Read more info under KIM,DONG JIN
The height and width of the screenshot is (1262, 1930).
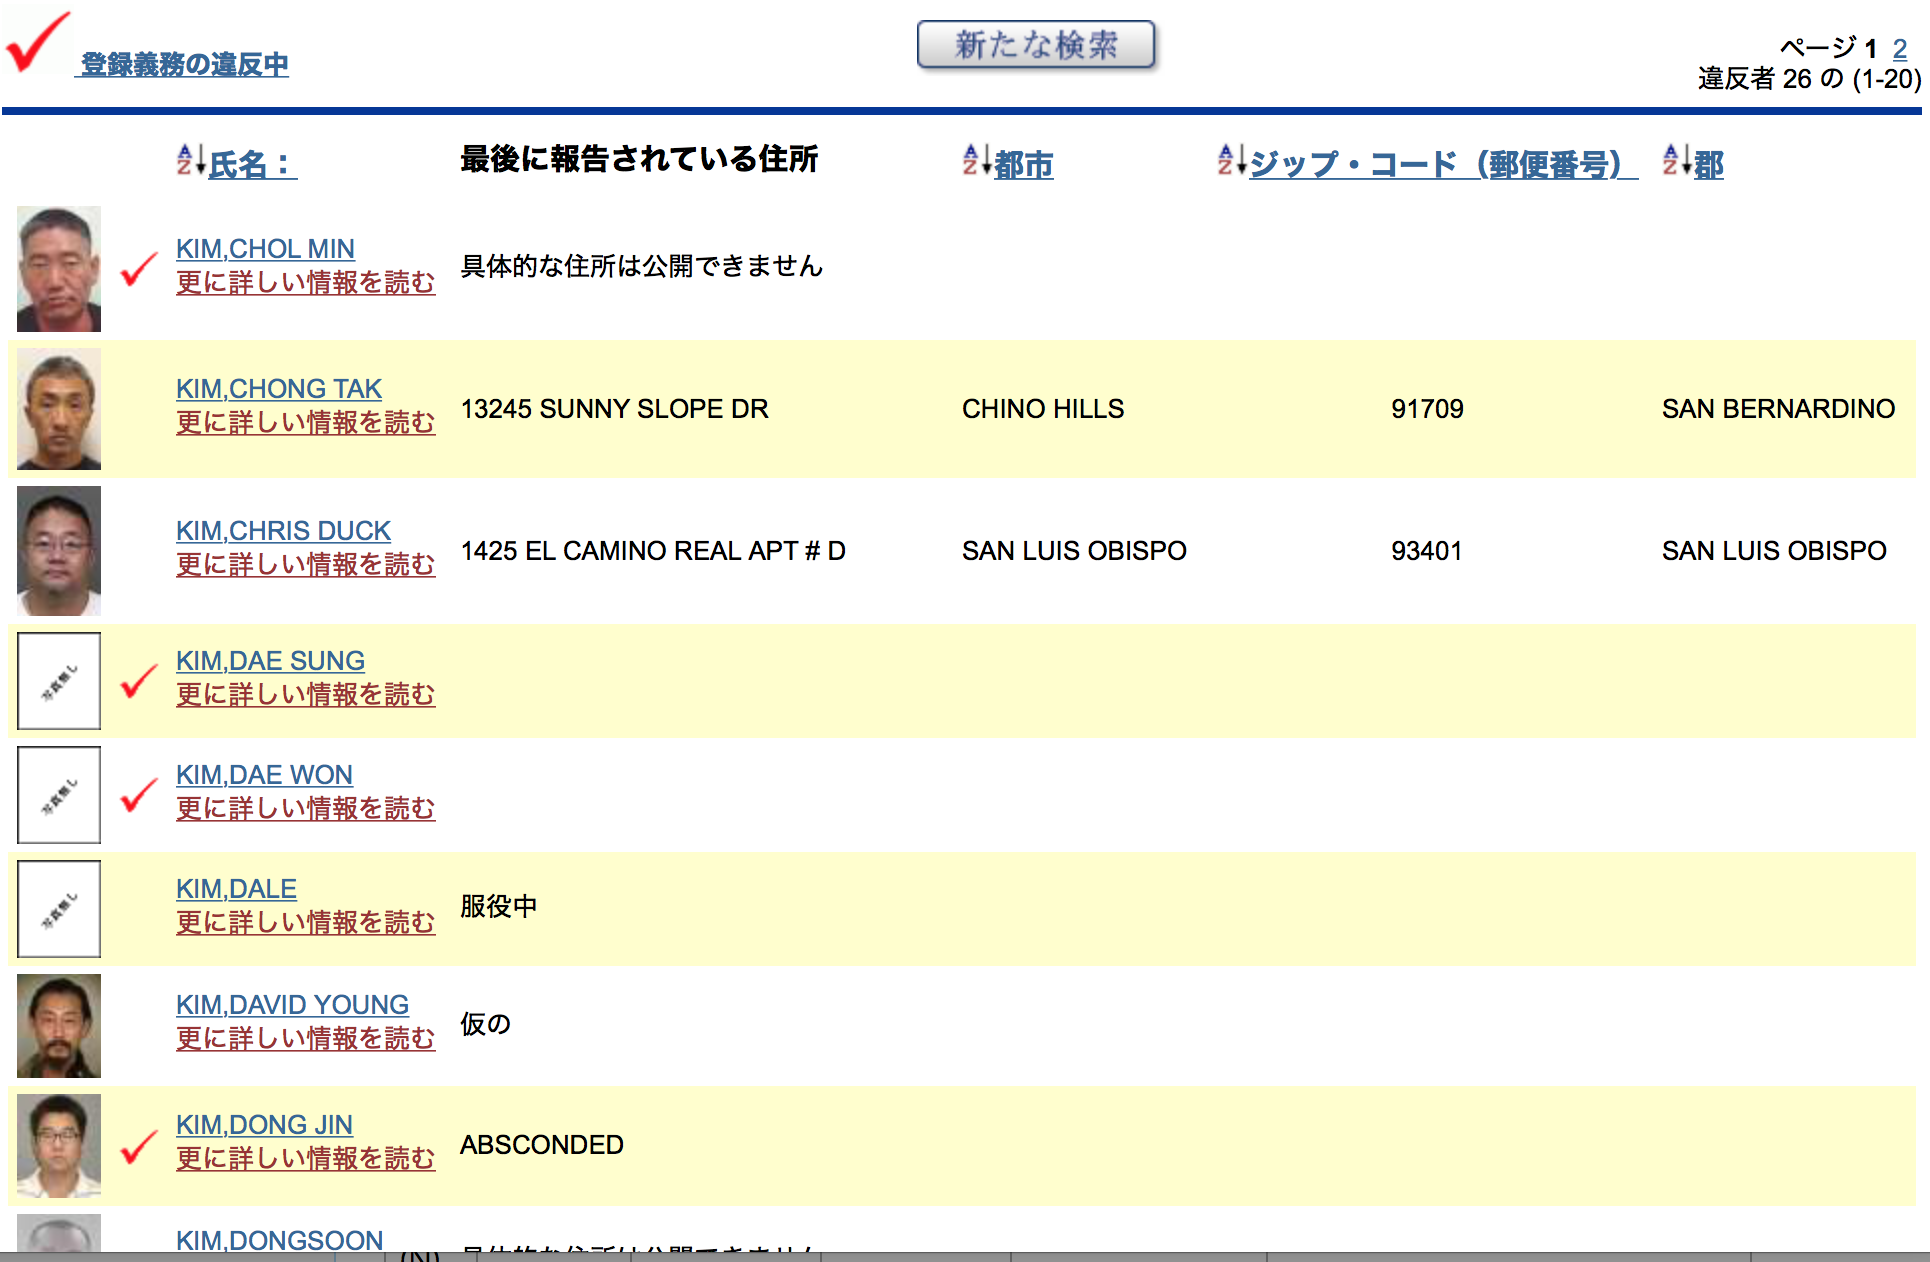pyautogui.click(x=305, y=1159)
